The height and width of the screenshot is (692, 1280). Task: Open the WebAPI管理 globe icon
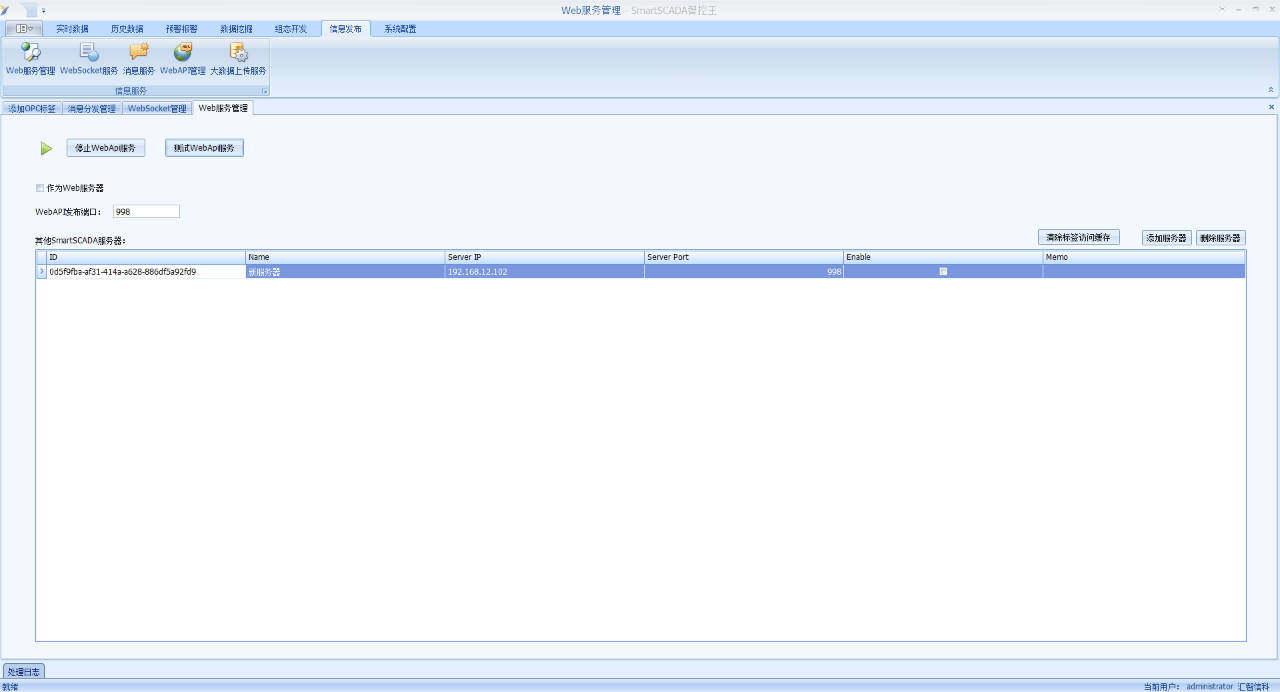coord(182,59)
